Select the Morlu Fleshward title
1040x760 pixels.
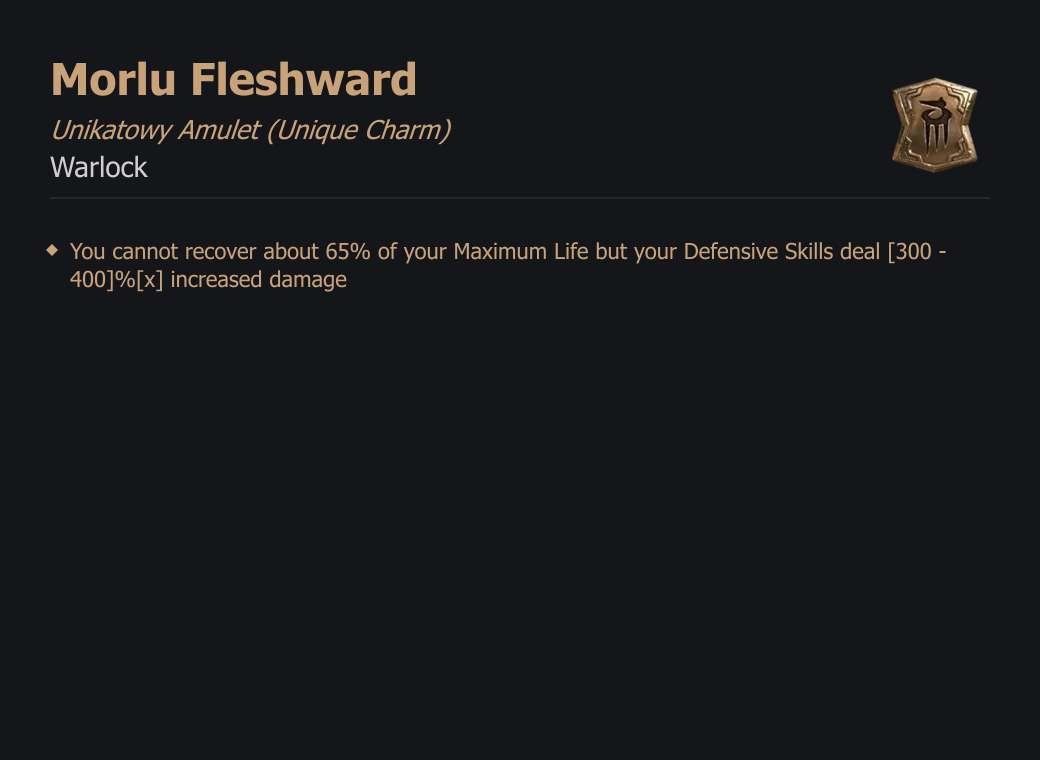pyautogui.click(x=233, y=80)
